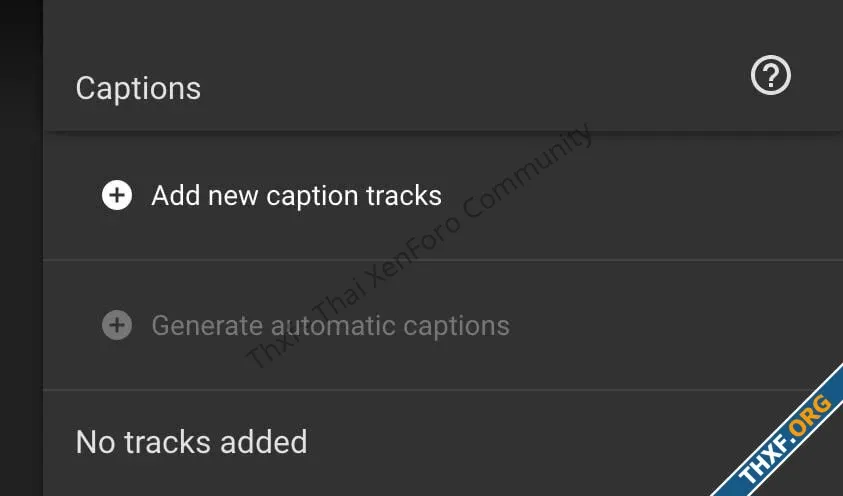Click the word 'added' in No tracks added
The width and height of the screenshot is (843, 496).
(263, 442)
